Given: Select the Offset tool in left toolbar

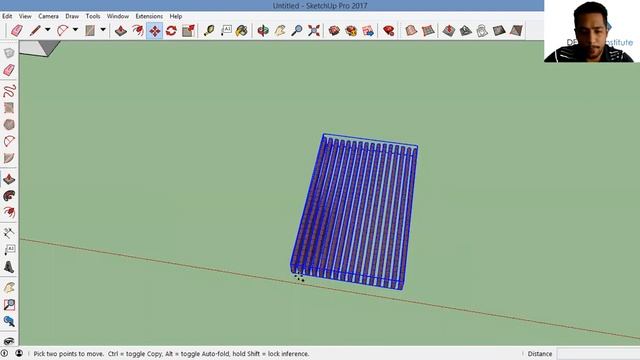Looking at the screenshot, I should 9,212.
